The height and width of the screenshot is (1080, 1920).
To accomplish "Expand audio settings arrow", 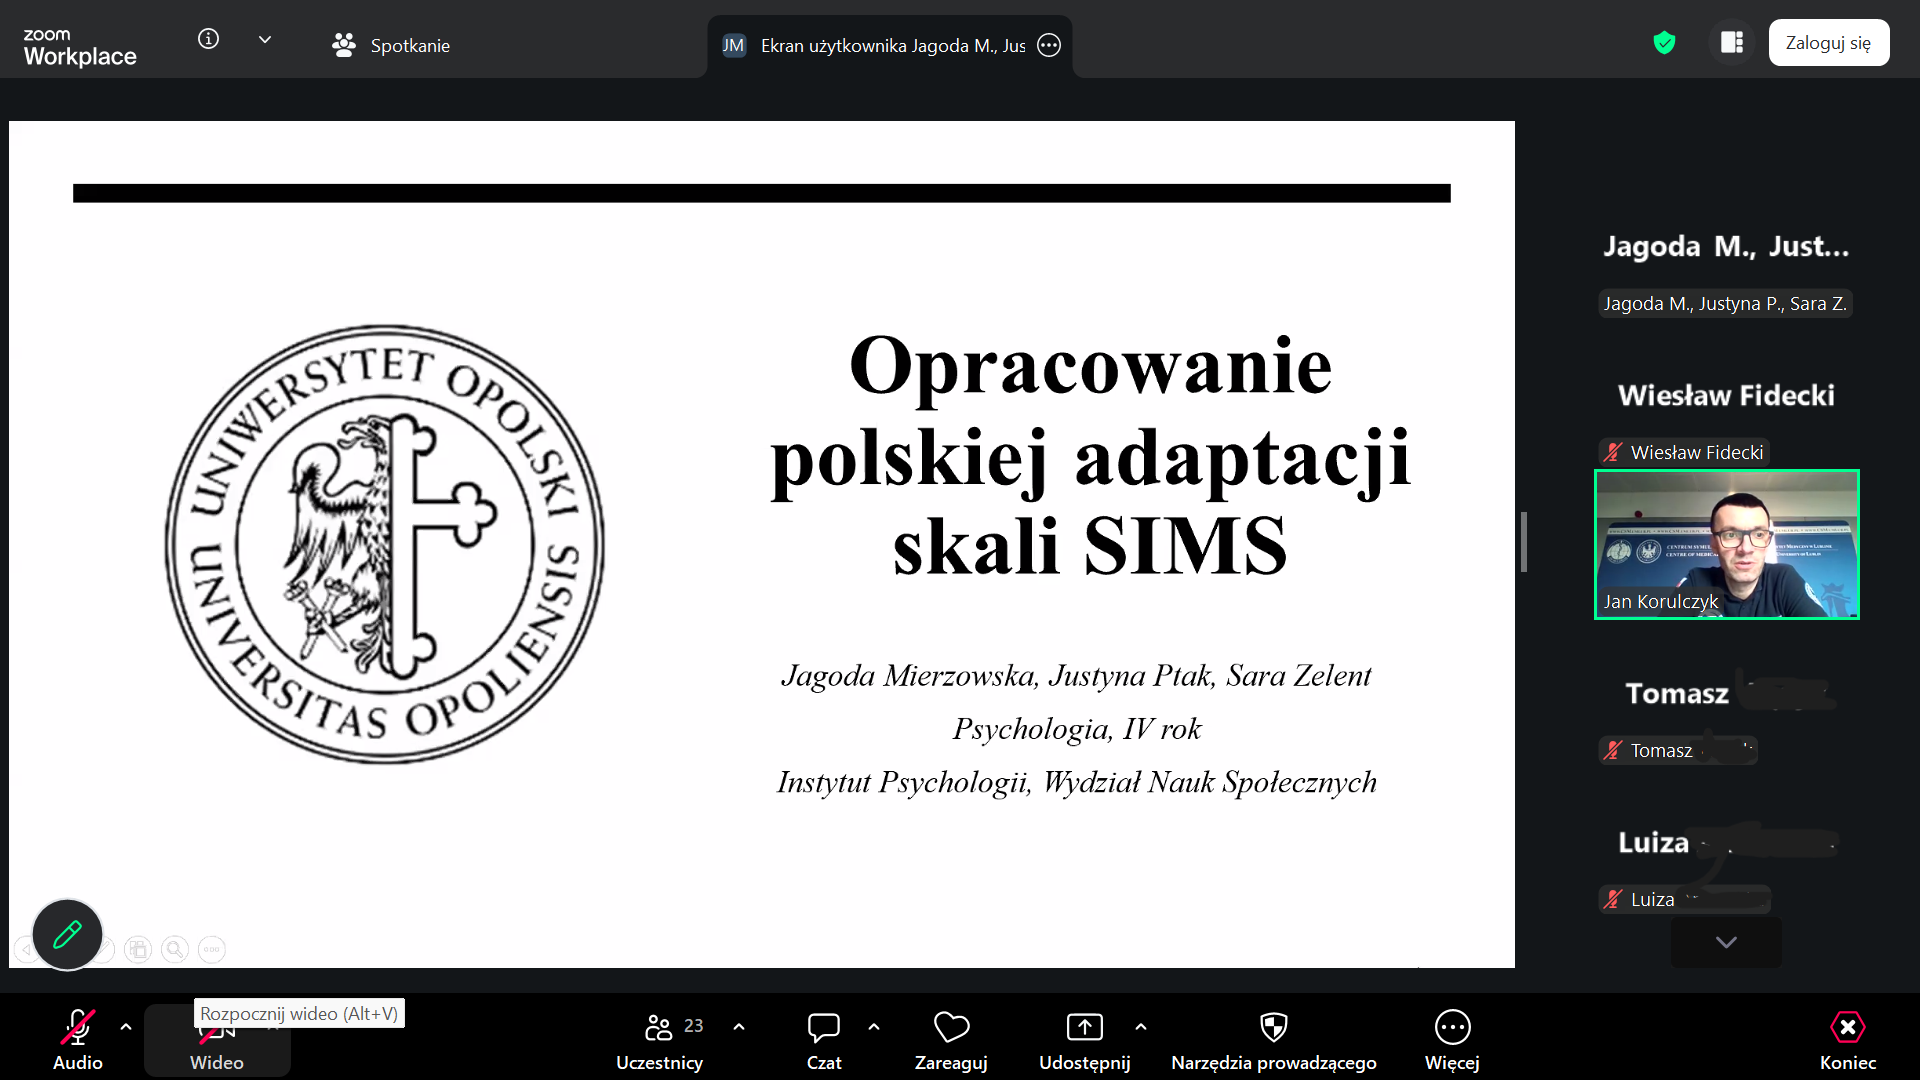I will point(126,1027).
